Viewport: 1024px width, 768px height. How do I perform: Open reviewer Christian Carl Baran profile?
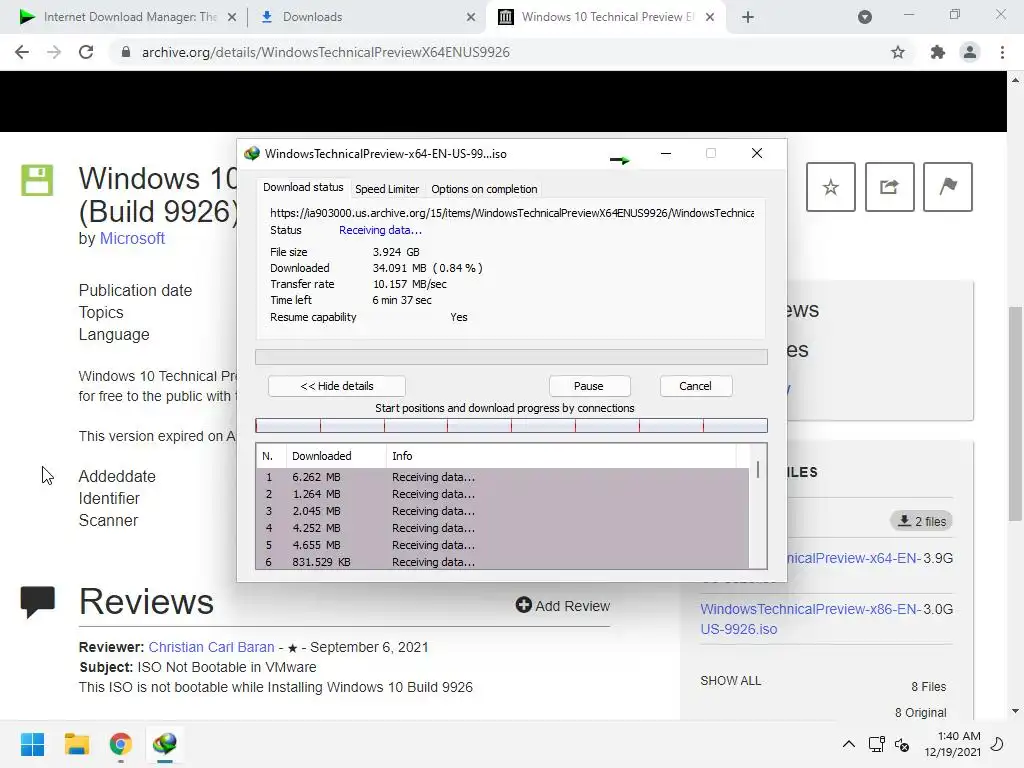tap(211, 647)
